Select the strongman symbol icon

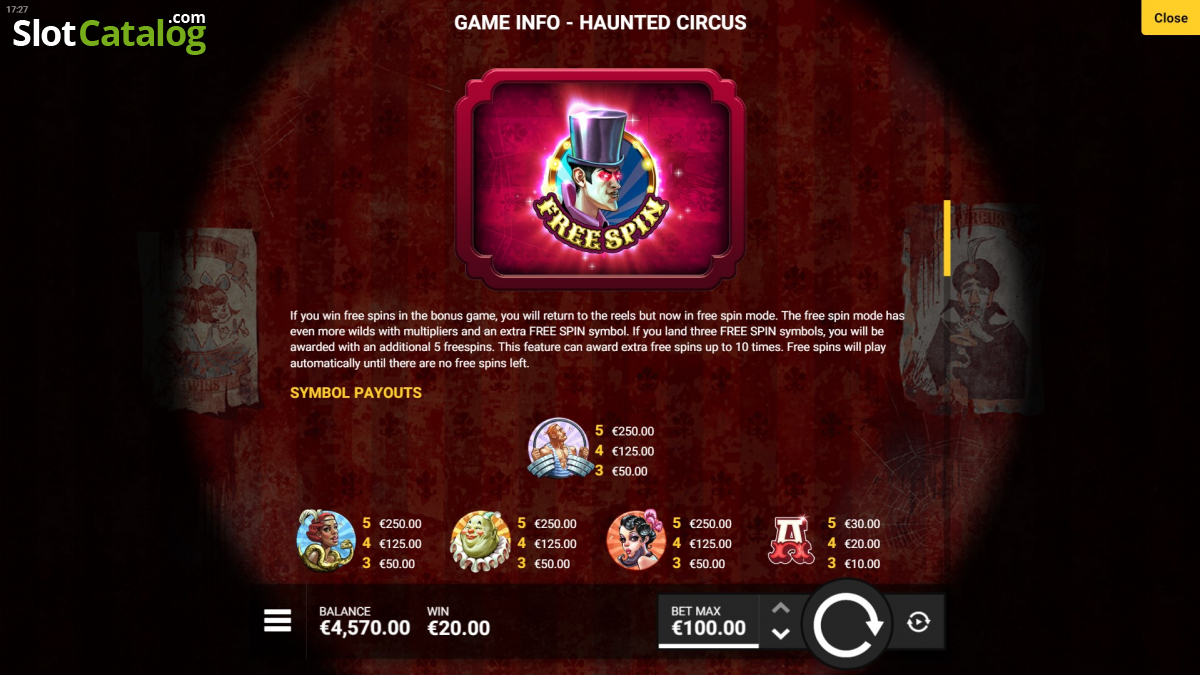click(559, 450)
